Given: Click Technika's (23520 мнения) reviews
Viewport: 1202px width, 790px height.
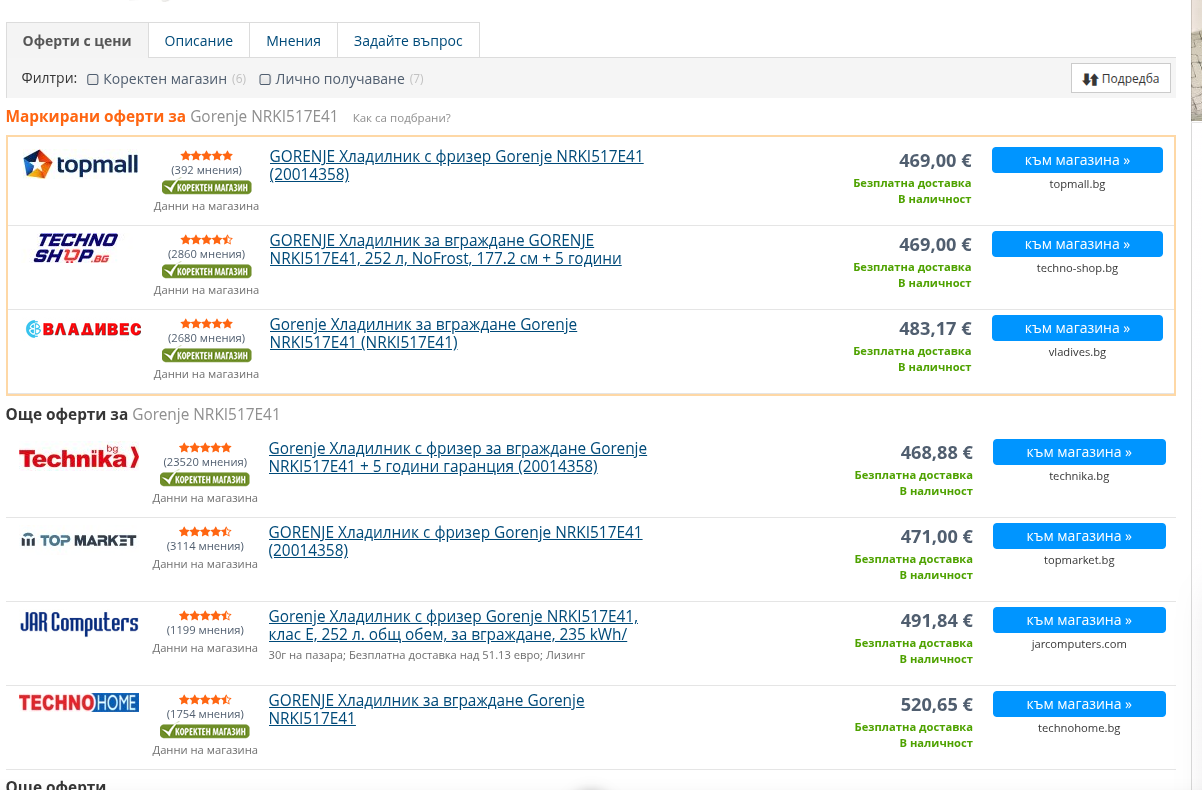Looking at the screenshot, I should [x=205, y=462].
